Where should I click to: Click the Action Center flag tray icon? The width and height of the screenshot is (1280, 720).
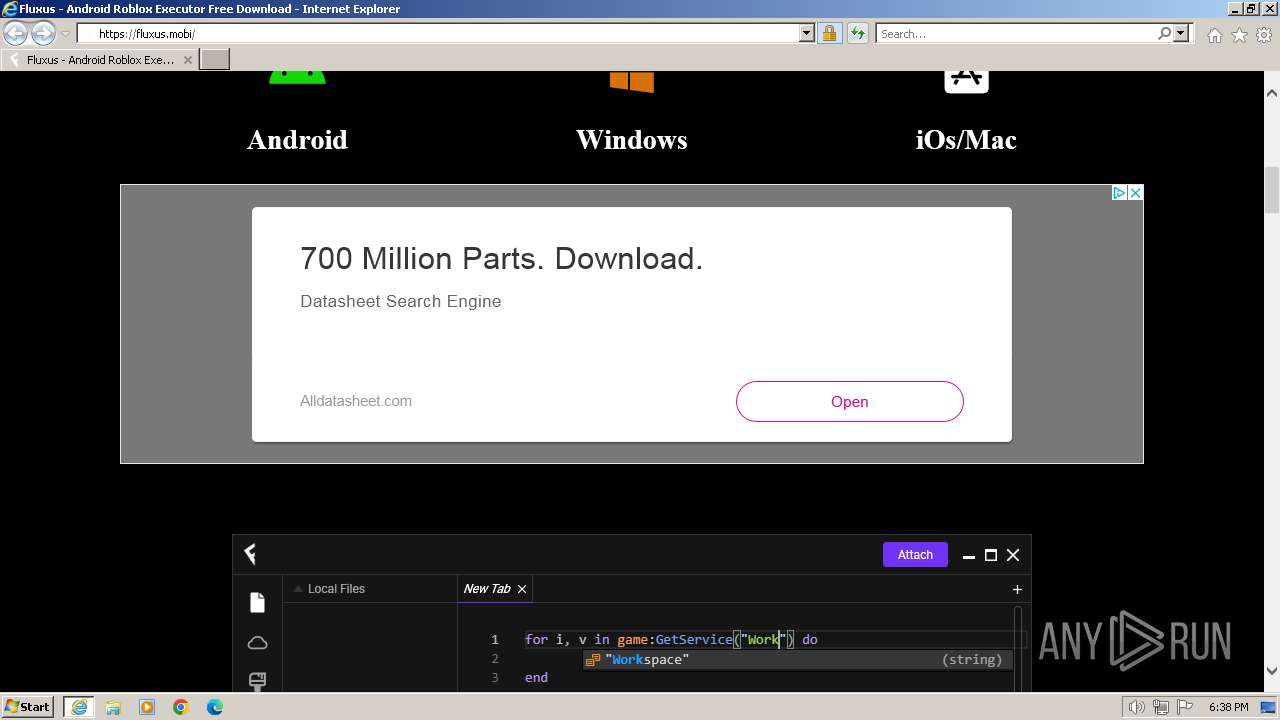[1186, 707]
